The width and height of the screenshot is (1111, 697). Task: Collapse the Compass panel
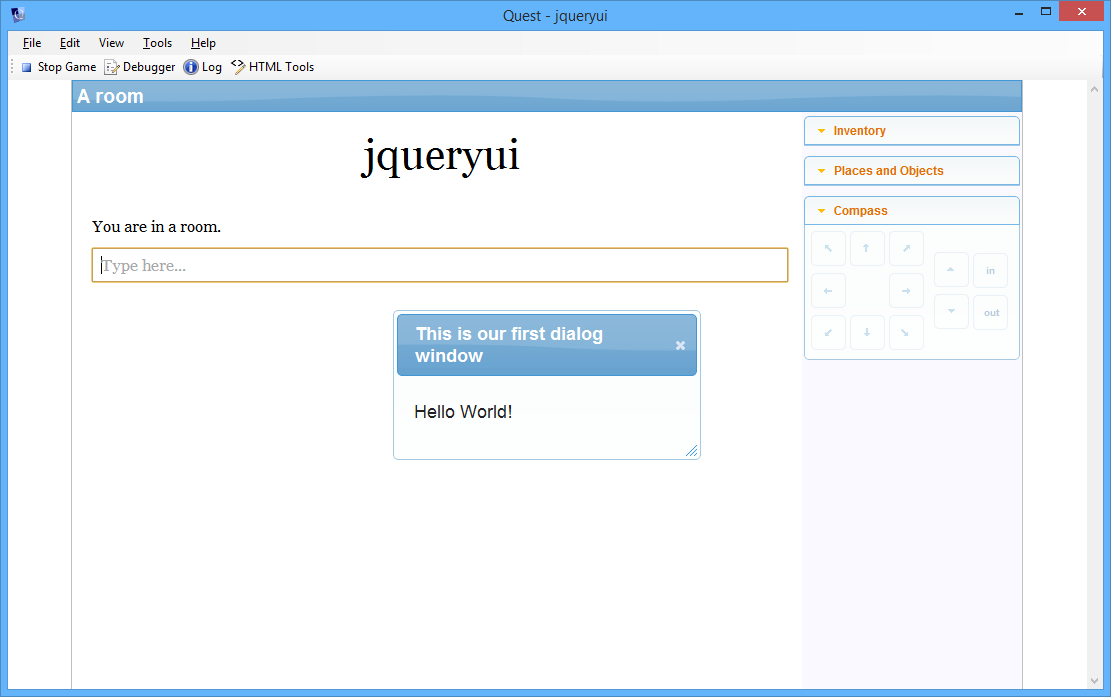coord(860,211)
